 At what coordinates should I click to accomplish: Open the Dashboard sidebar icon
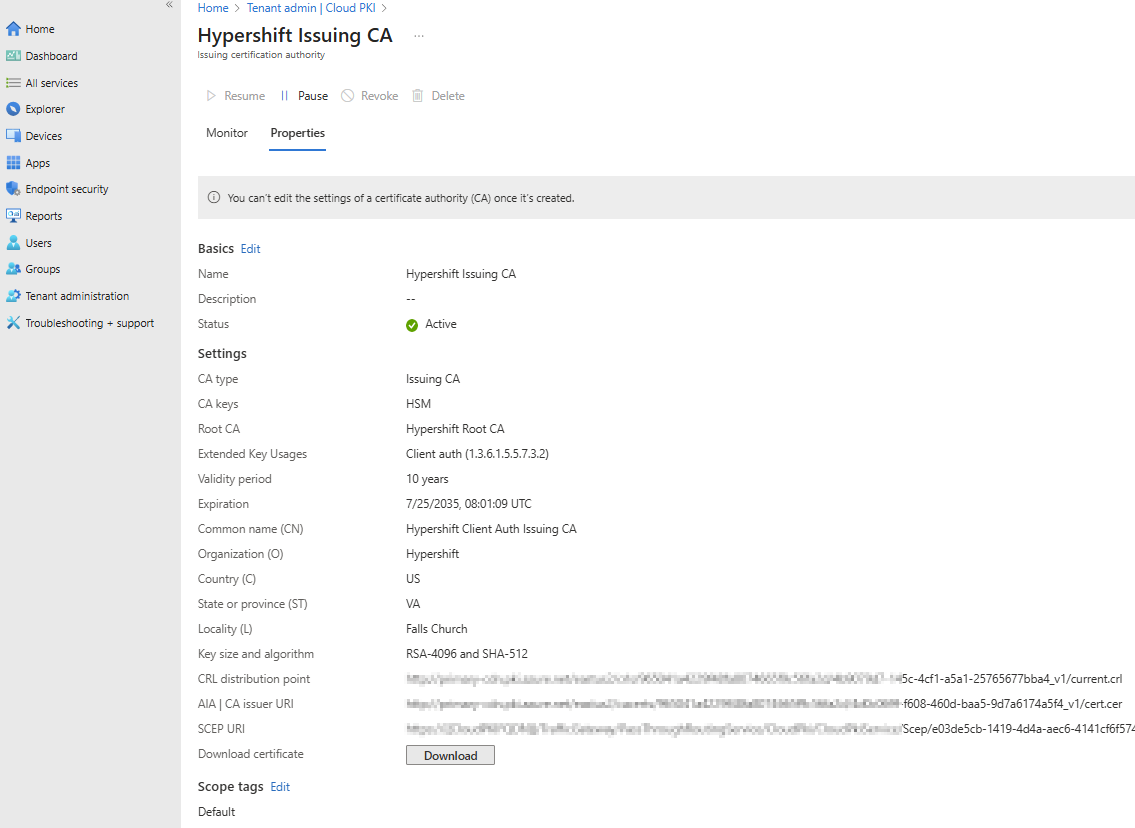pos(13,56)
